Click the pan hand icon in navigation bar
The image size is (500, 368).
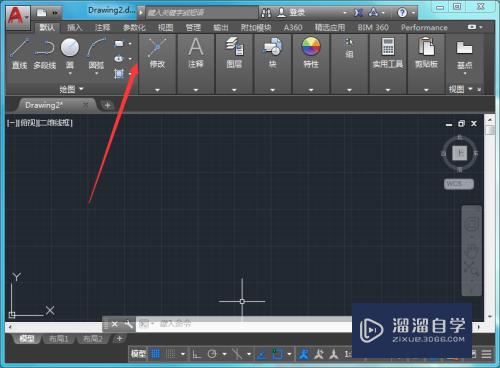coord(471,251)
